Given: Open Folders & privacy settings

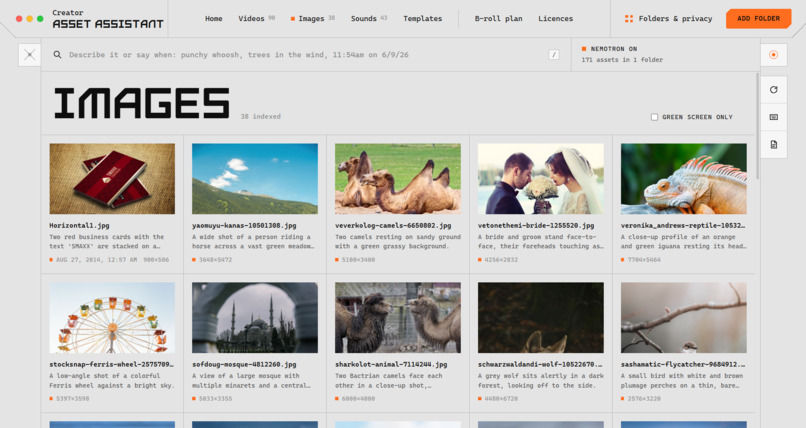Looking at the screenshot, I should click(668, 18).
